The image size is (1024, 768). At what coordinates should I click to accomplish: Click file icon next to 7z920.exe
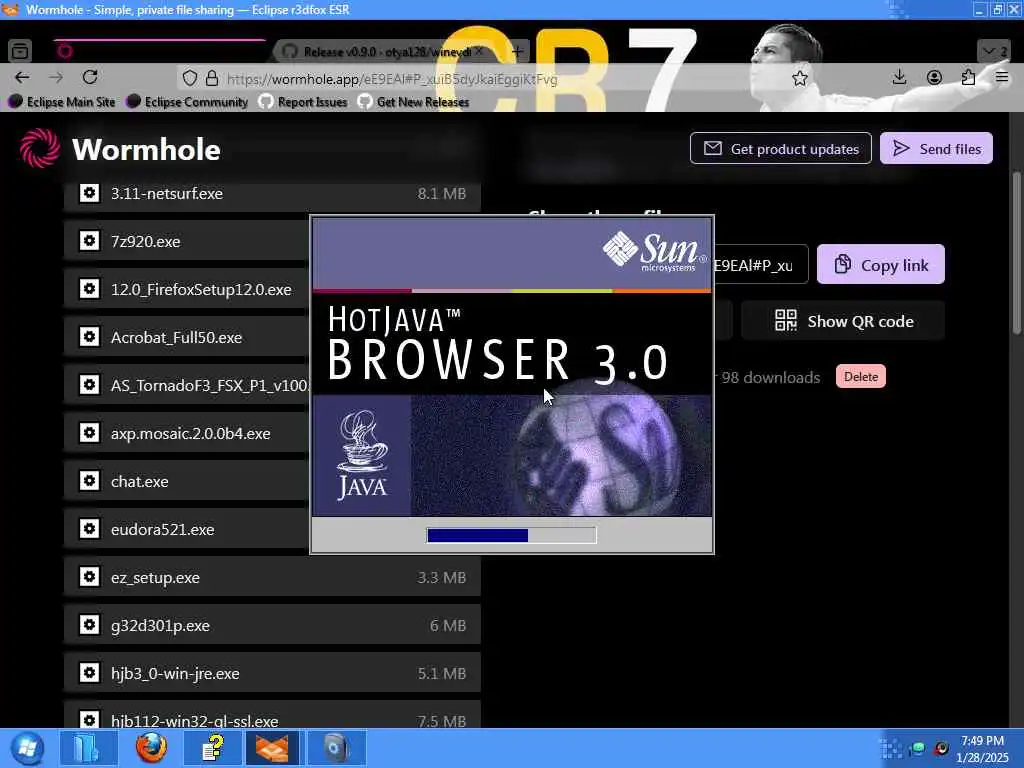[89, 241]
